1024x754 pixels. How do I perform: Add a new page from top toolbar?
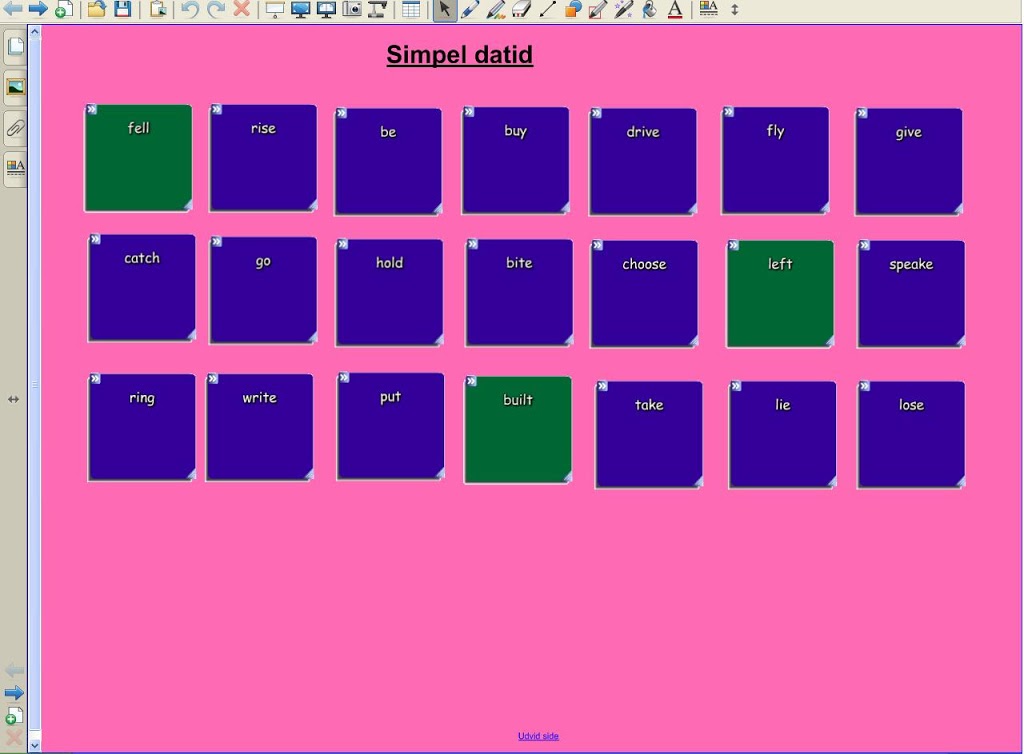click(x=63, y=9)
